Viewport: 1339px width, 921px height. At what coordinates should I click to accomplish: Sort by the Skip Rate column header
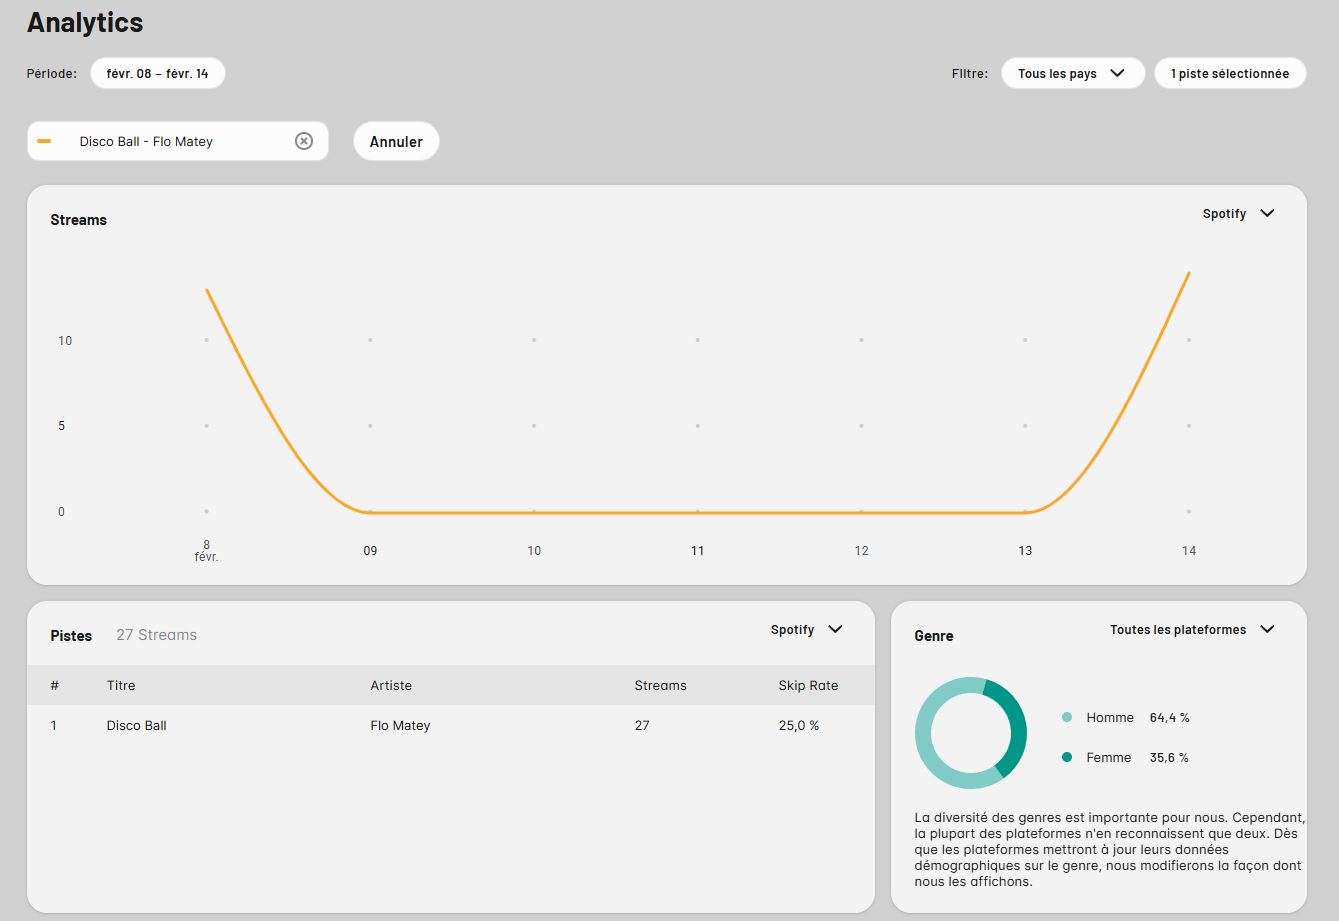pos(808,685)
